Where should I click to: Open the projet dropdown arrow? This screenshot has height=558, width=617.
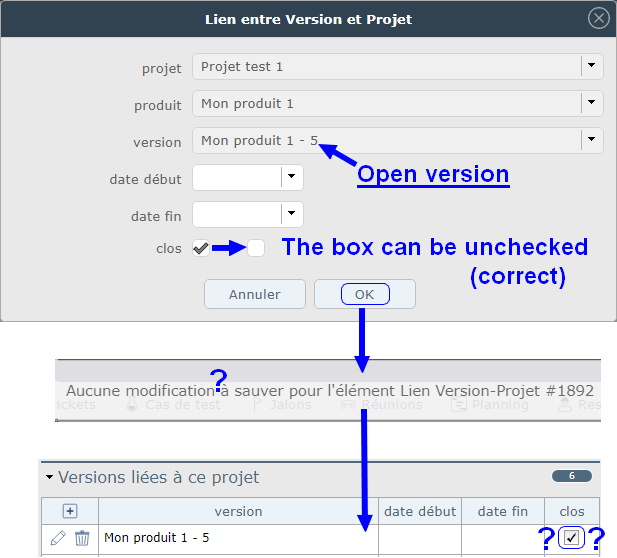(591, 65)
